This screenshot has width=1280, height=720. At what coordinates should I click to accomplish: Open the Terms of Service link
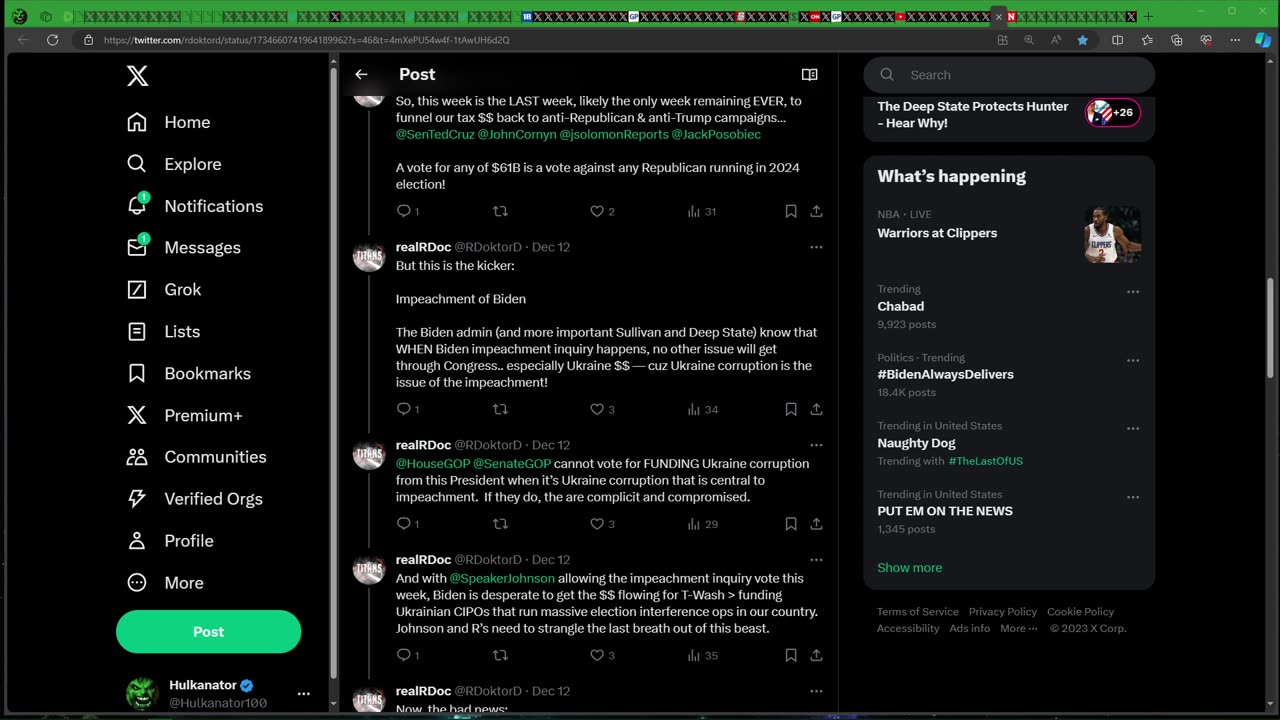917,612
